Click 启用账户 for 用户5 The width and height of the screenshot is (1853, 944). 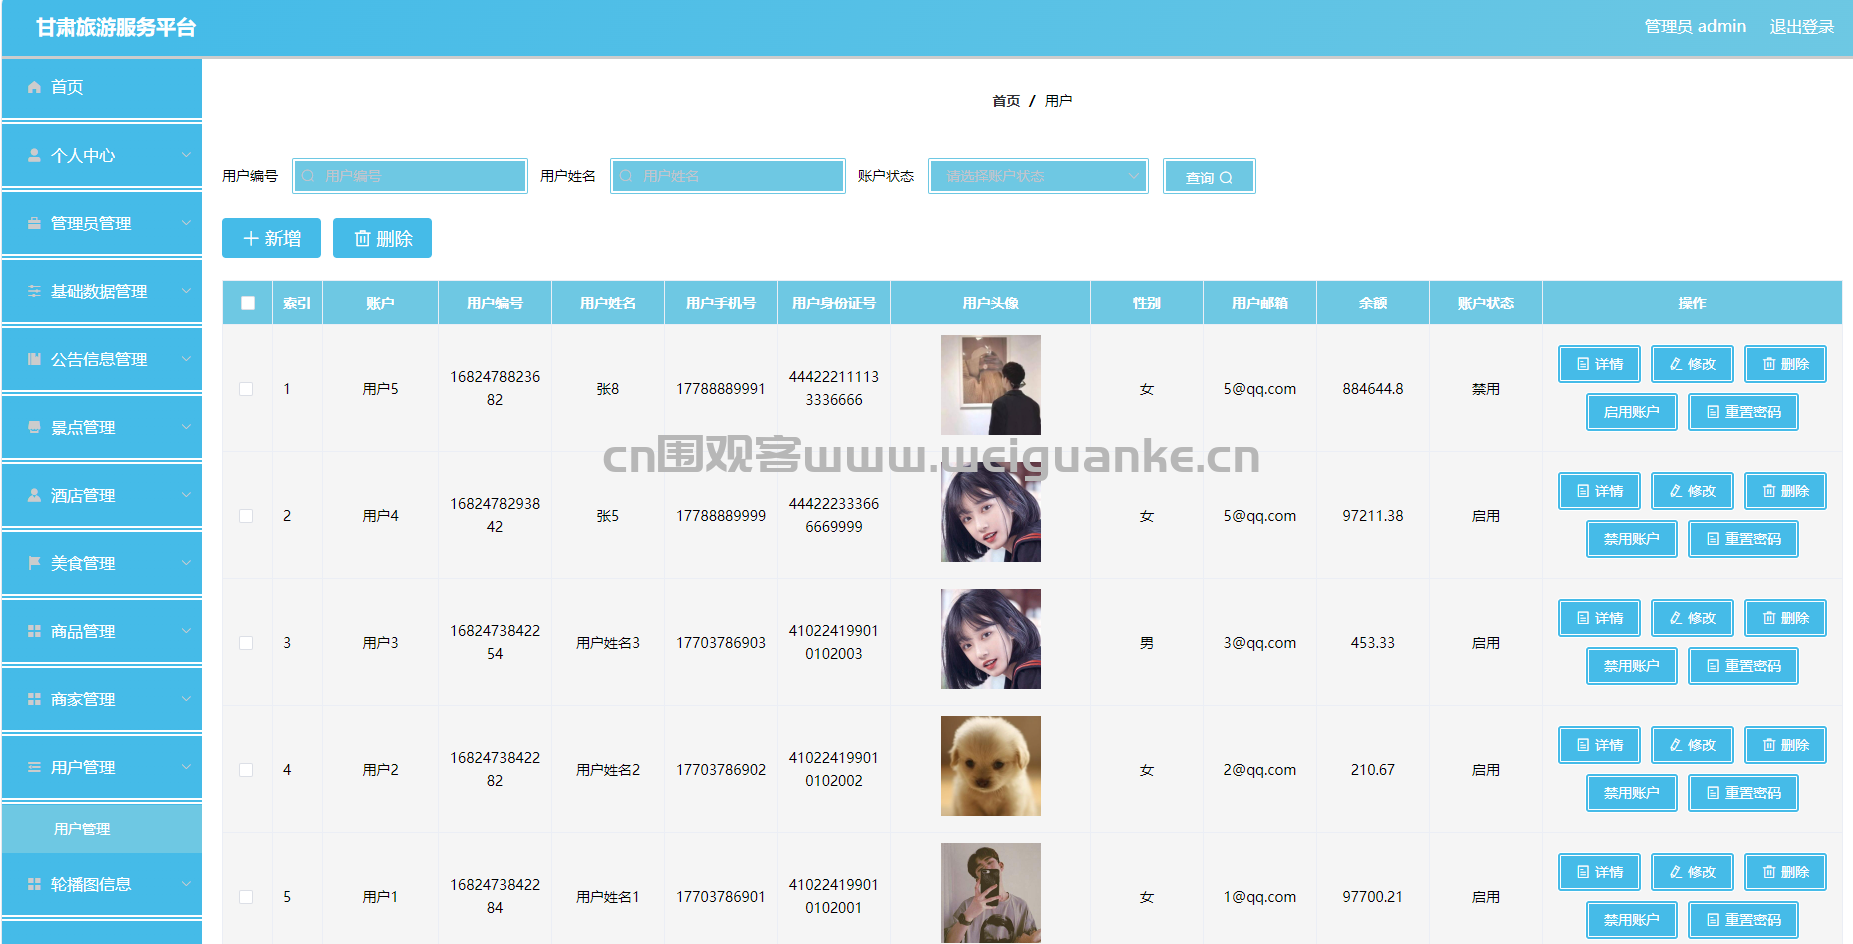1631,412
